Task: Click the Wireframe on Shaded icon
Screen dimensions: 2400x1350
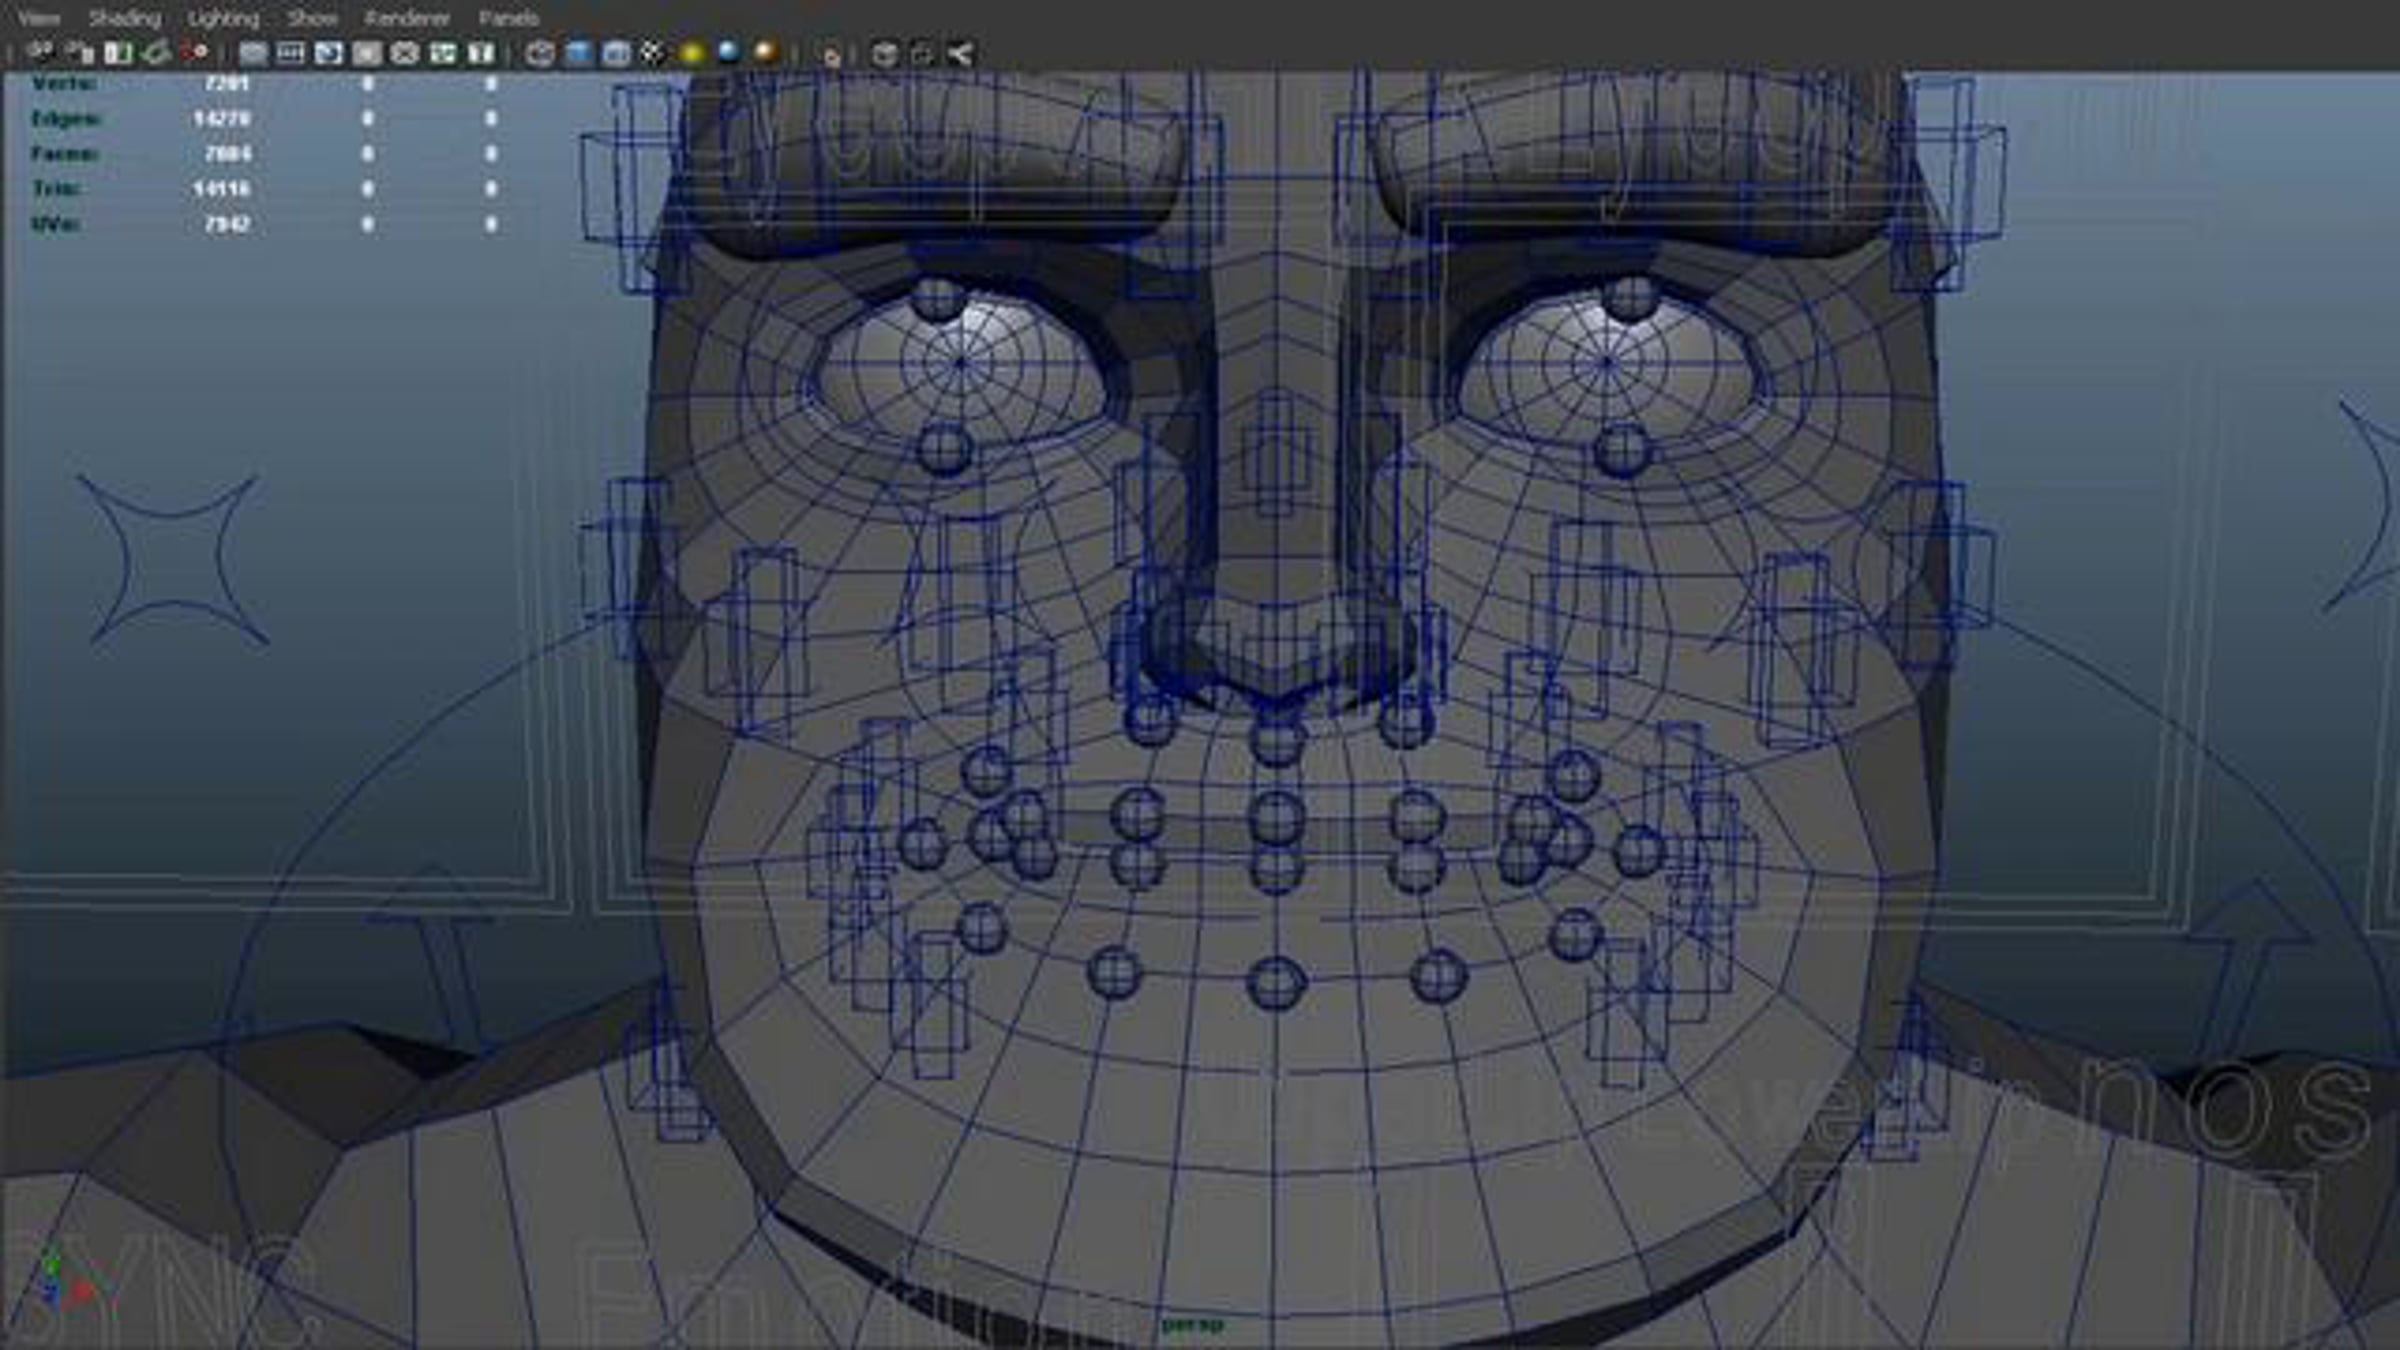Action: pos(616,53)
